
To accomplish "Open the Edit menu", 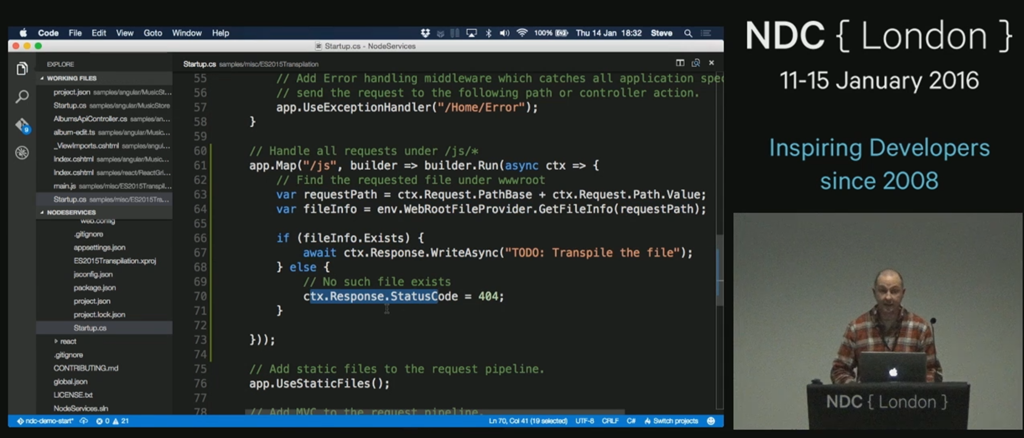I will (99, 33).
